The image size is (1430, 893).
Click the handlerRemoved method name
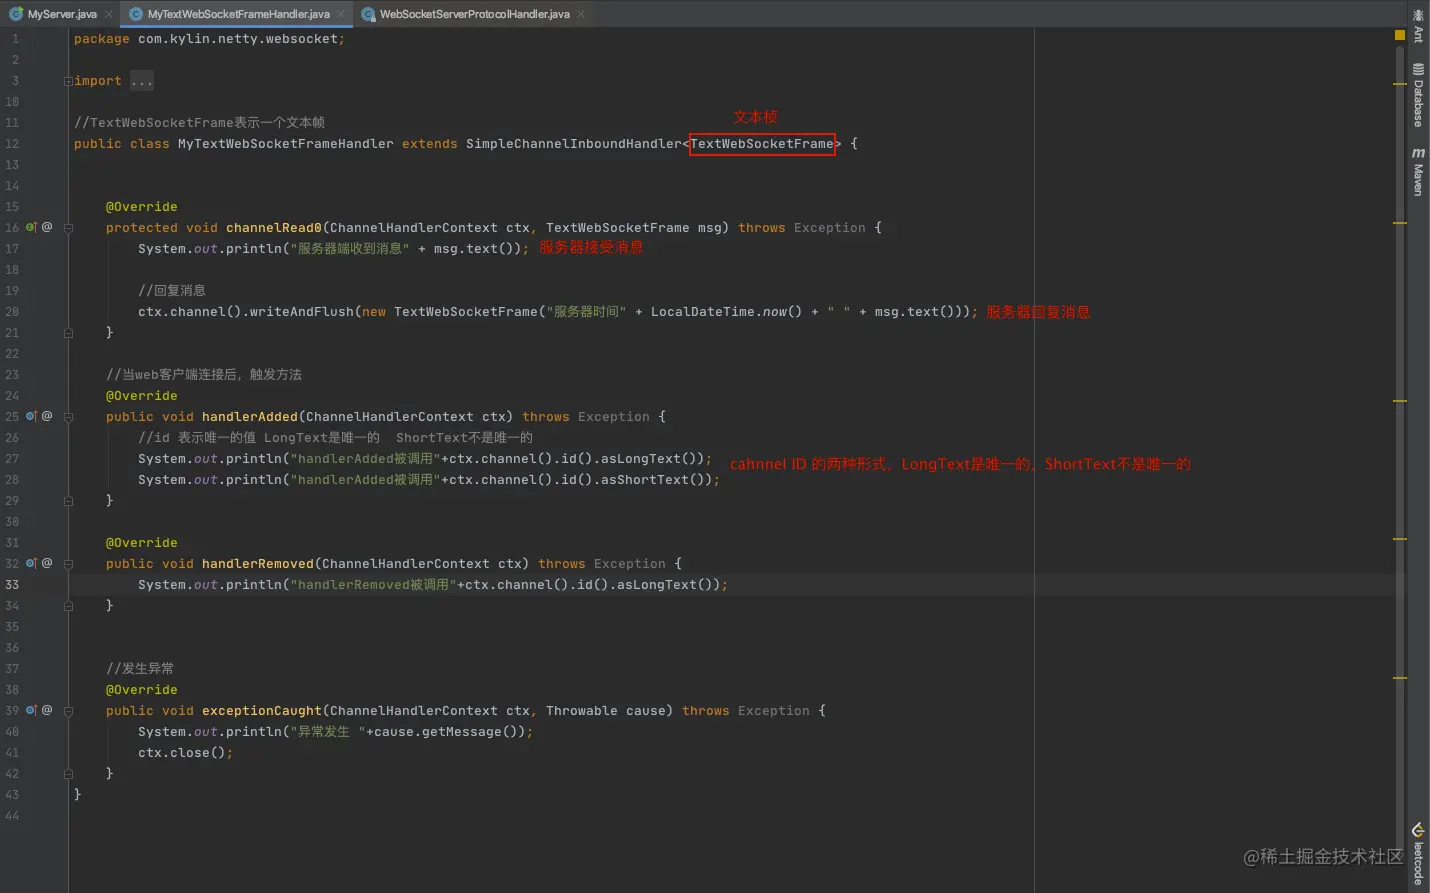coord(258,564)
